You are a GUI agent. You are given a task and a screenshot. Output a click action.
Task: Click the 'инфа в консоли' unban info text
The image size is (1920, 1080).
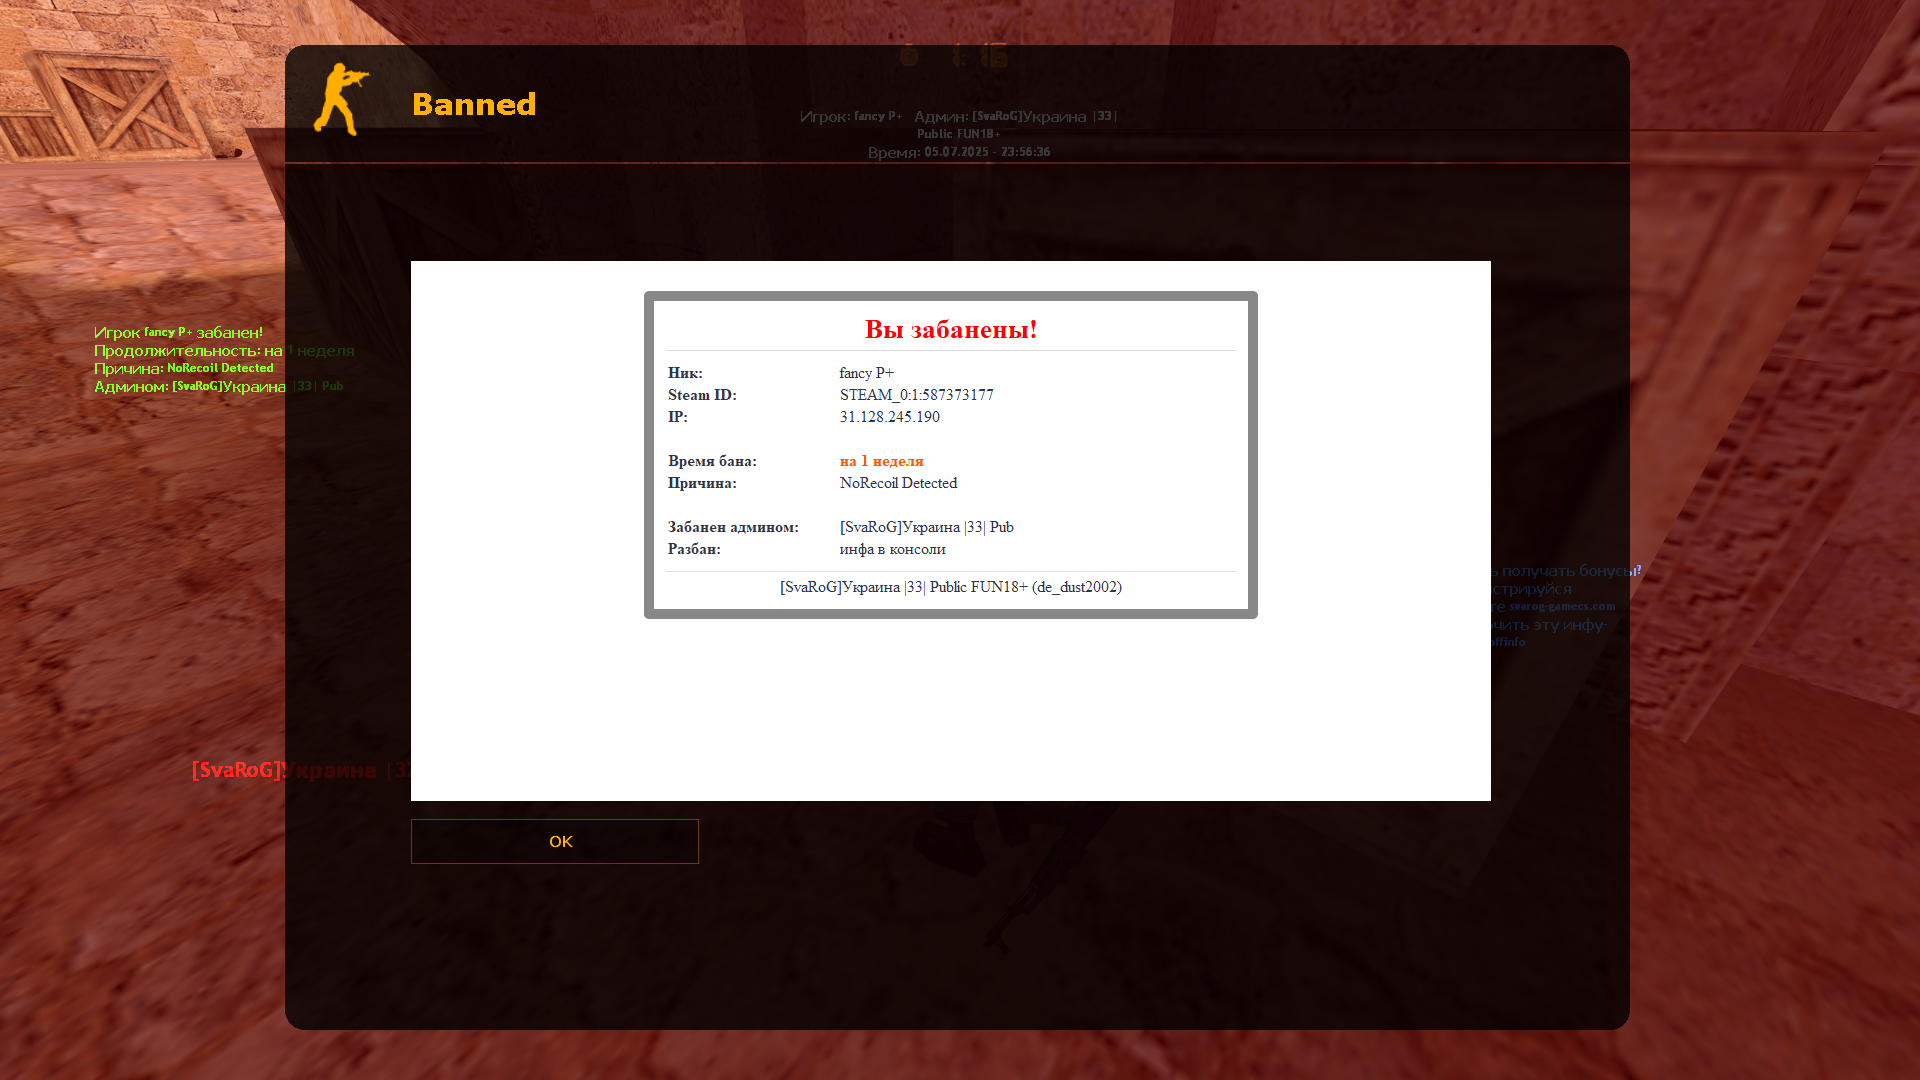[893, 549]
